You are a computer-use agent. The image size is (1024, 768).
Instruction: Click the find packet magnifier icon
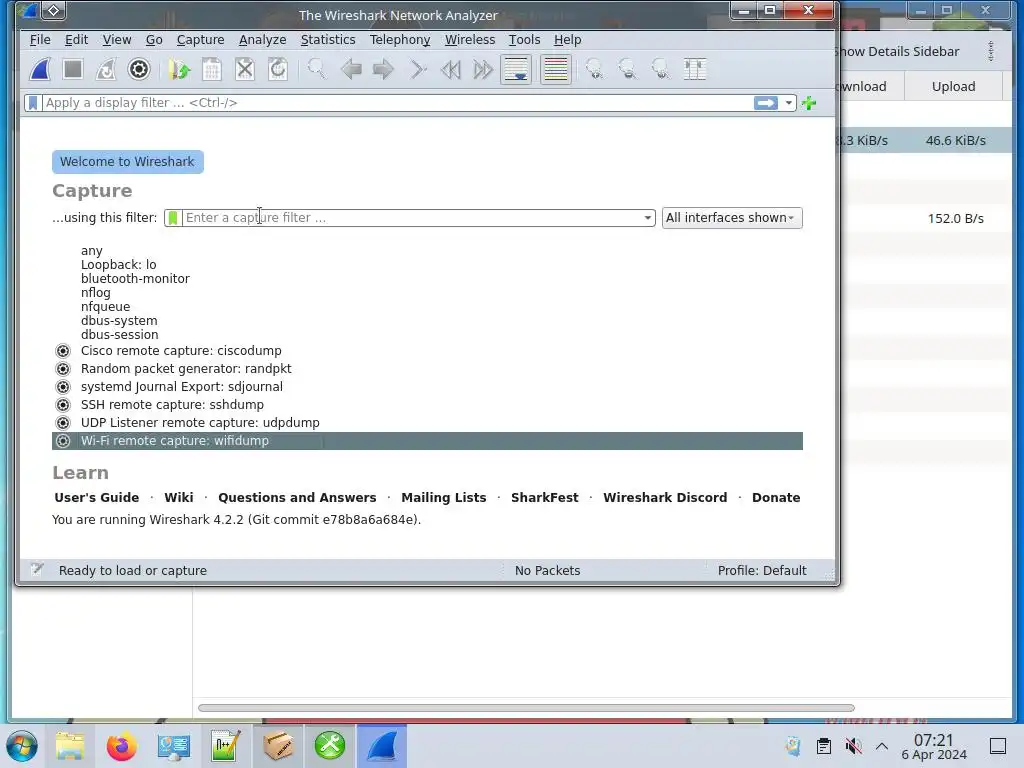point(317,69)
